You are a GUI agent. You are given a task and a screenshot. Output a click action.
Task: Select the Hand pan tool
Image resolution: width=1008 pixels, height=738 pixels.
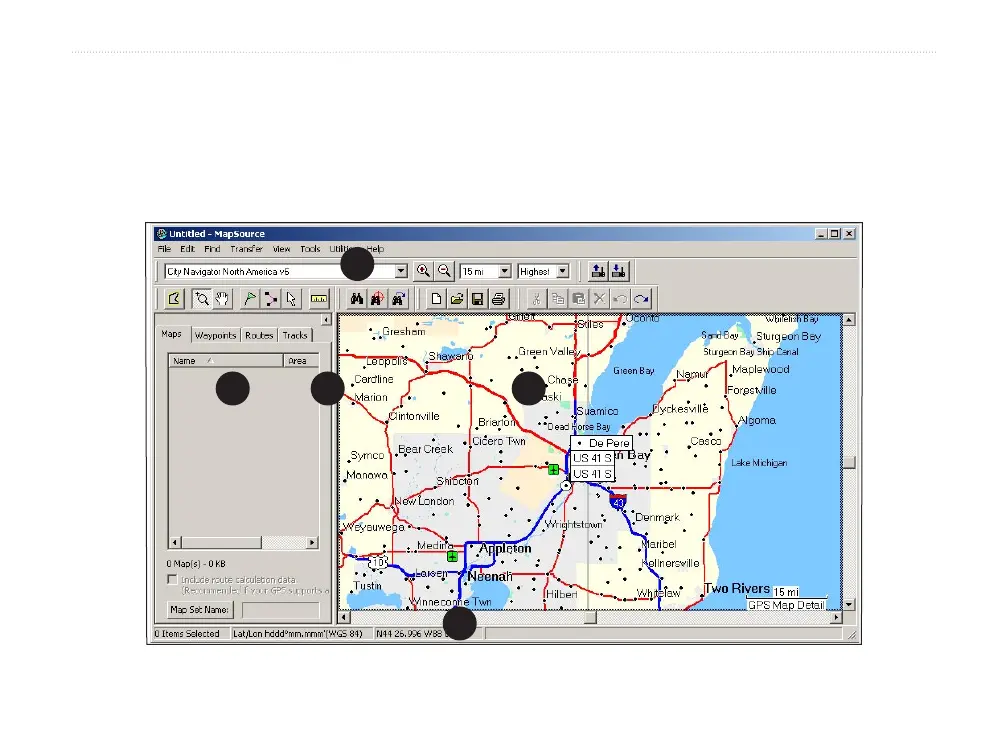coord(222,298)
